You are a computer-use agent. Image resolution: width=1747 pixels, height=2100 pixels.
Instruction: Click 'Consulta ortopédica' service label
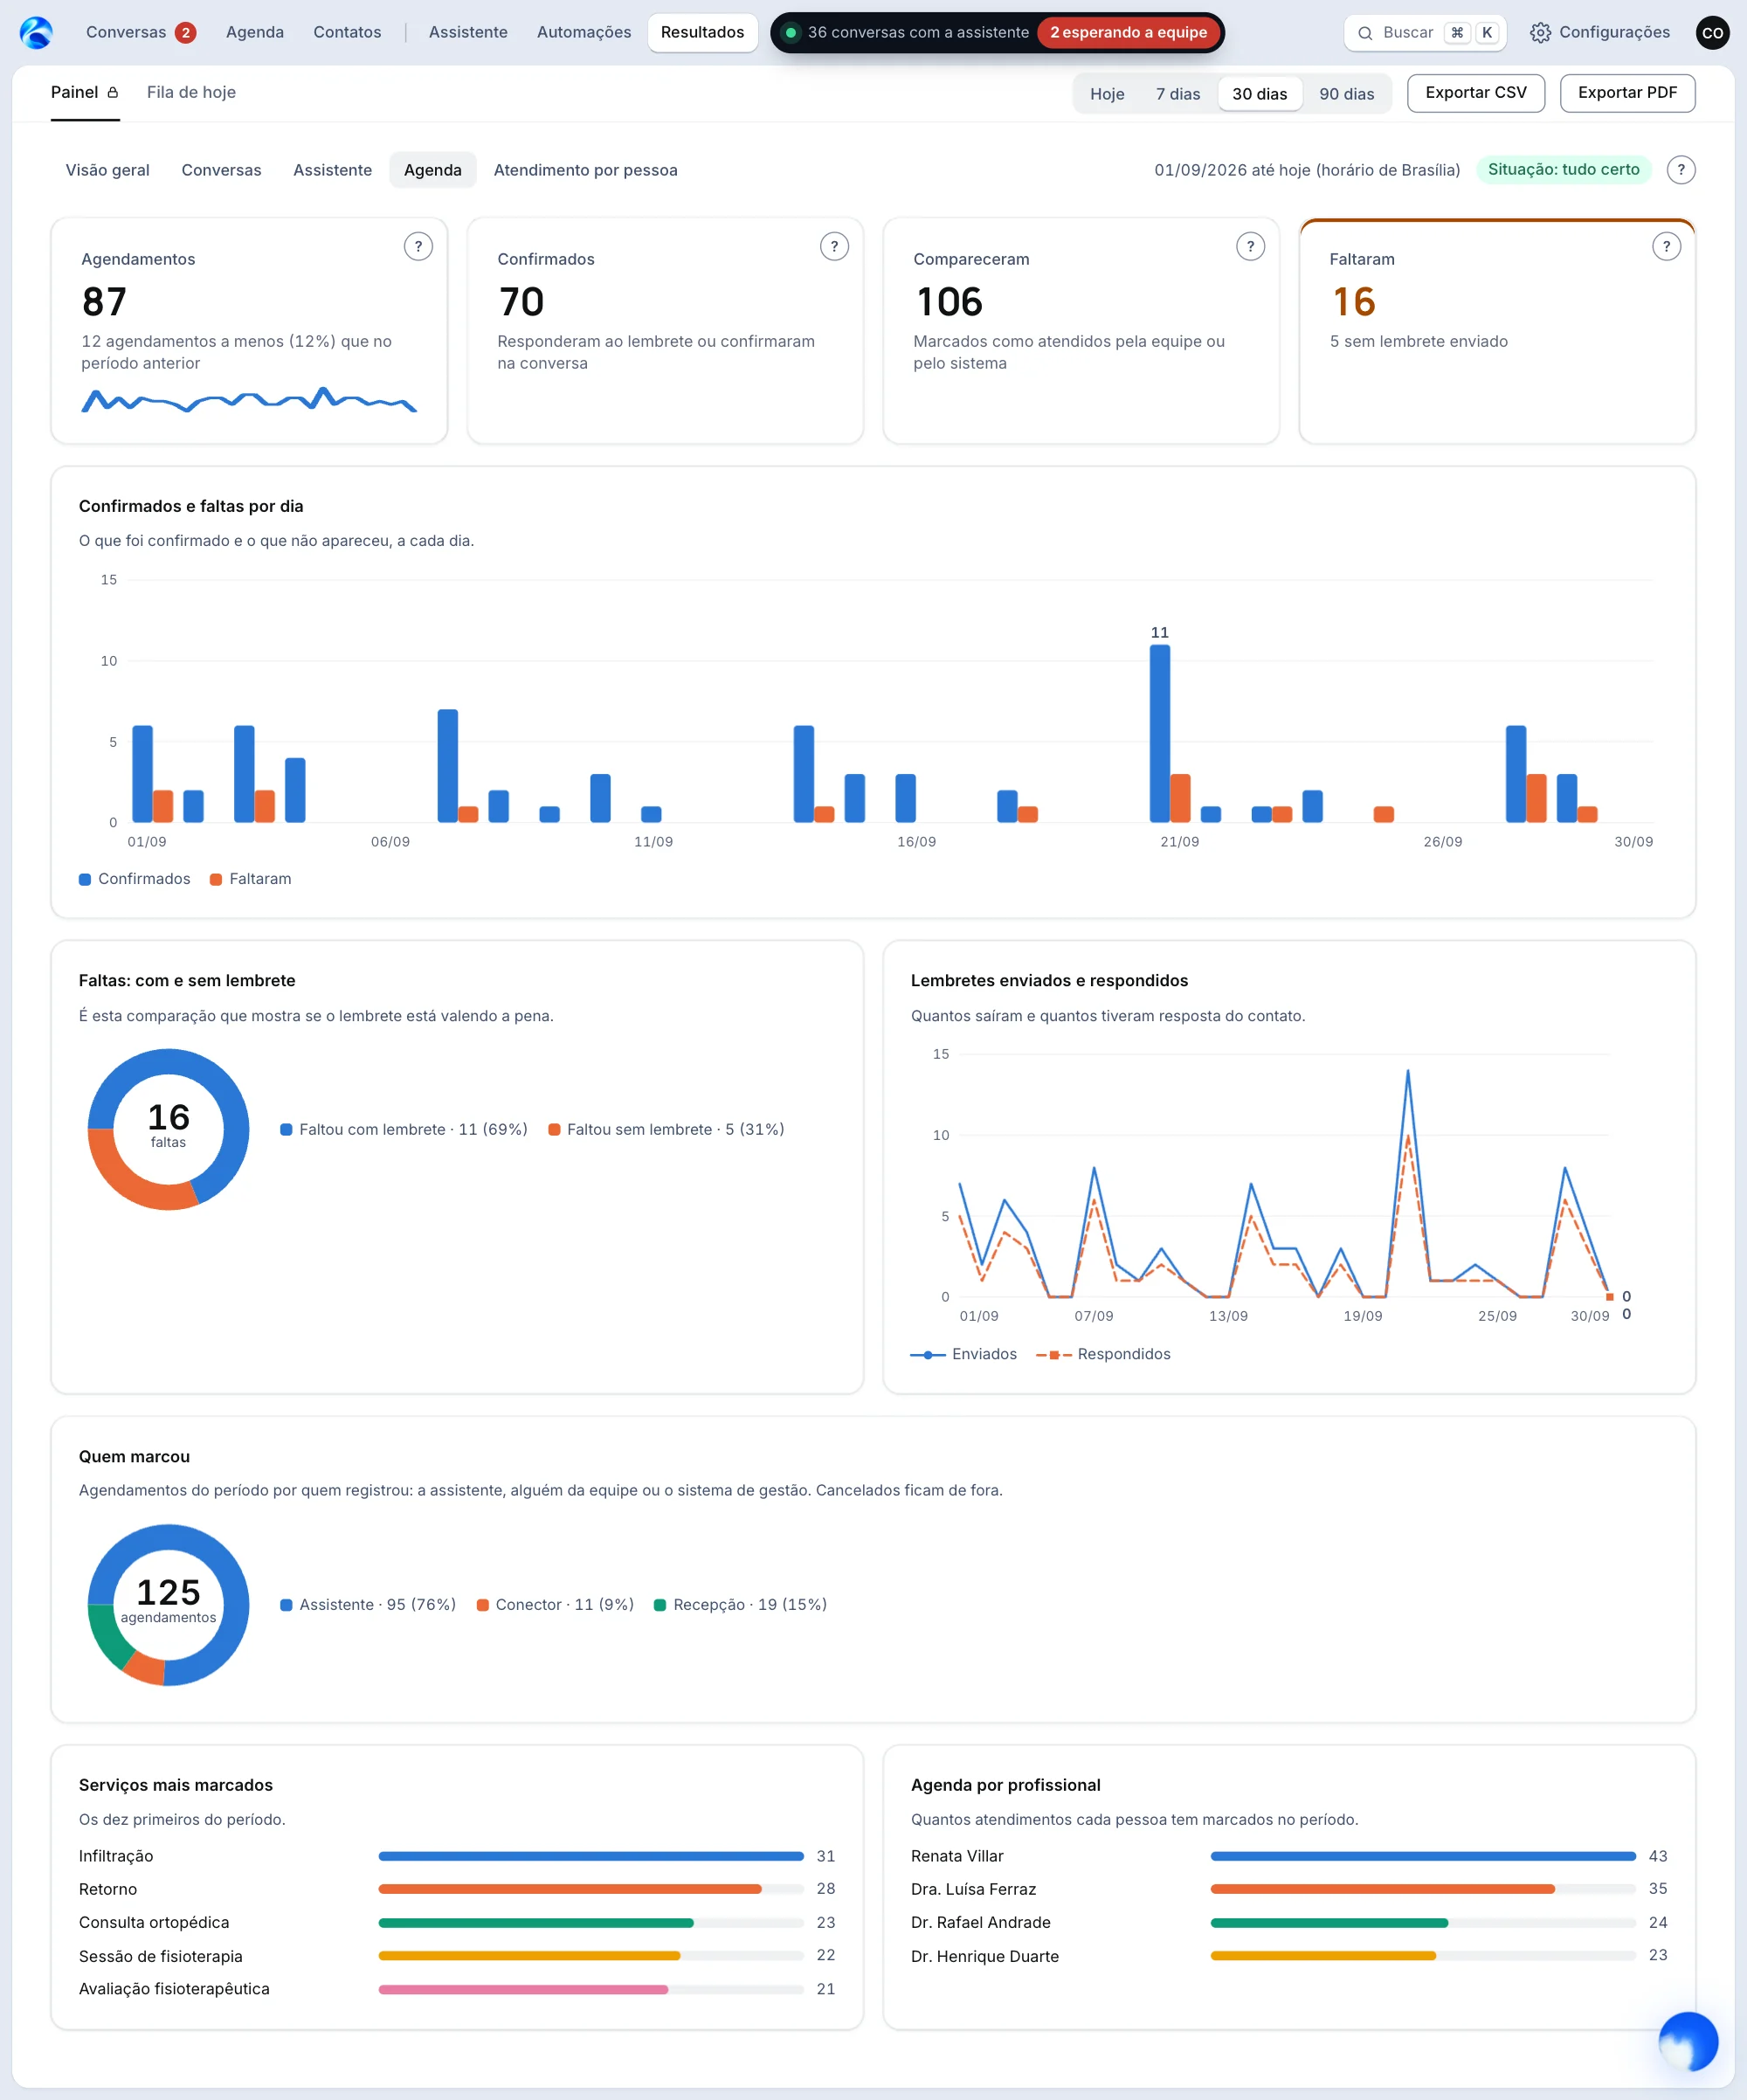tap(154, 1922)
